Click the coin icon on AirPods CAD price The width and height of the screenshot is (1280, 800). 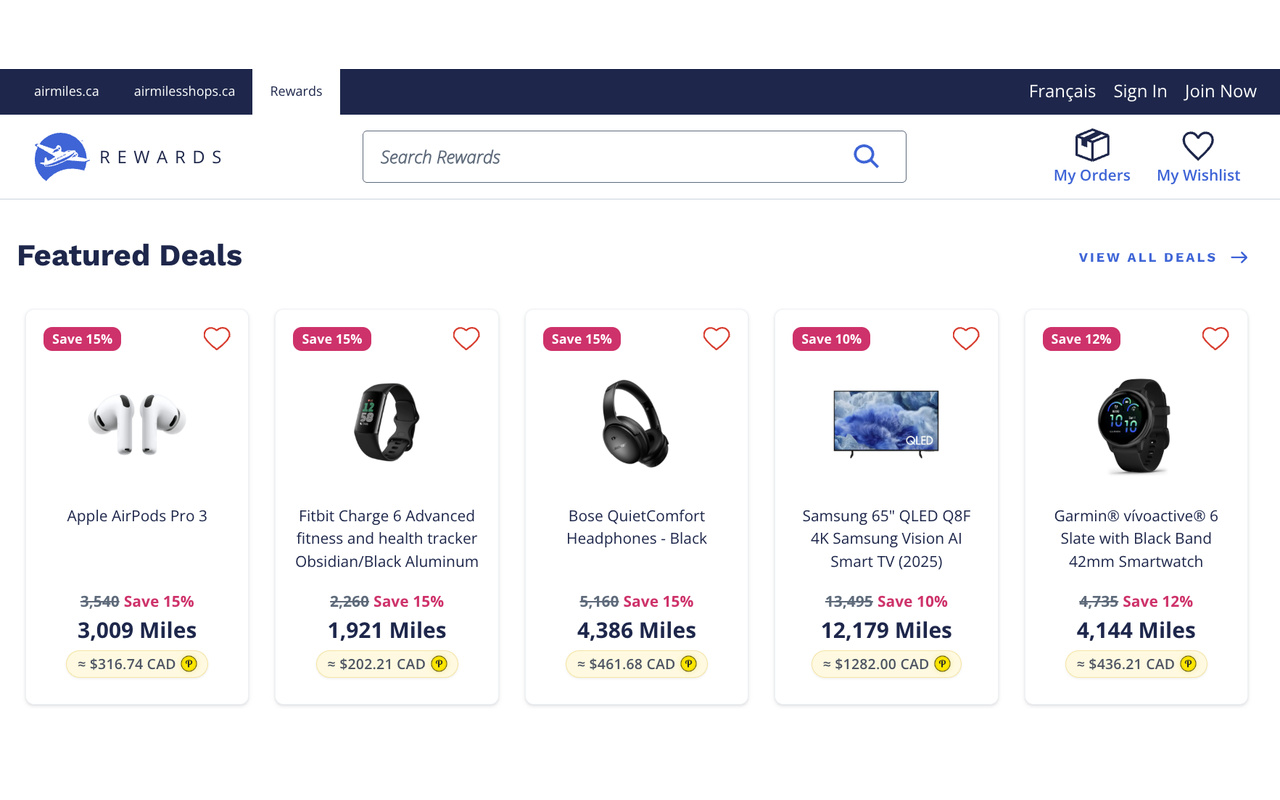[189, 664]
